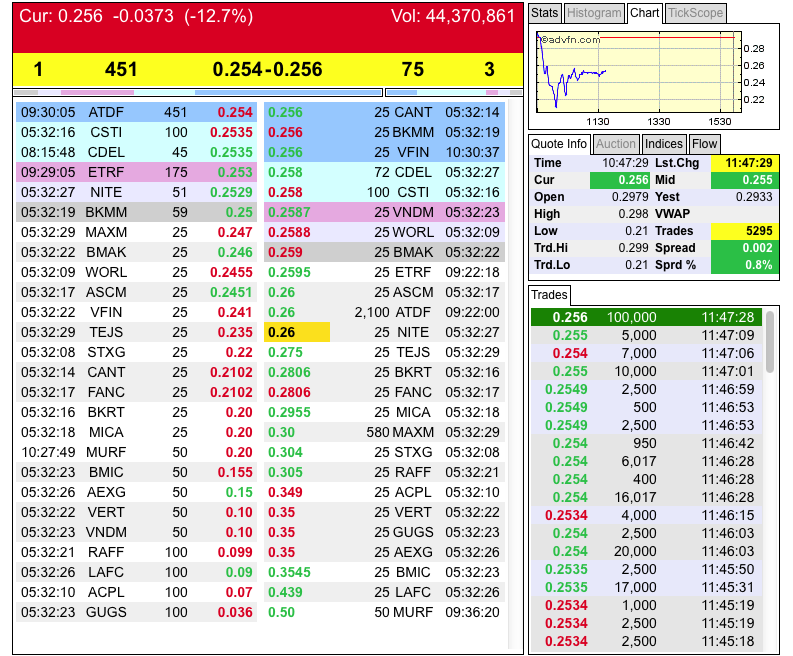Click the bid-ask 0.254-0.256 yellow bar

[268, 69]
